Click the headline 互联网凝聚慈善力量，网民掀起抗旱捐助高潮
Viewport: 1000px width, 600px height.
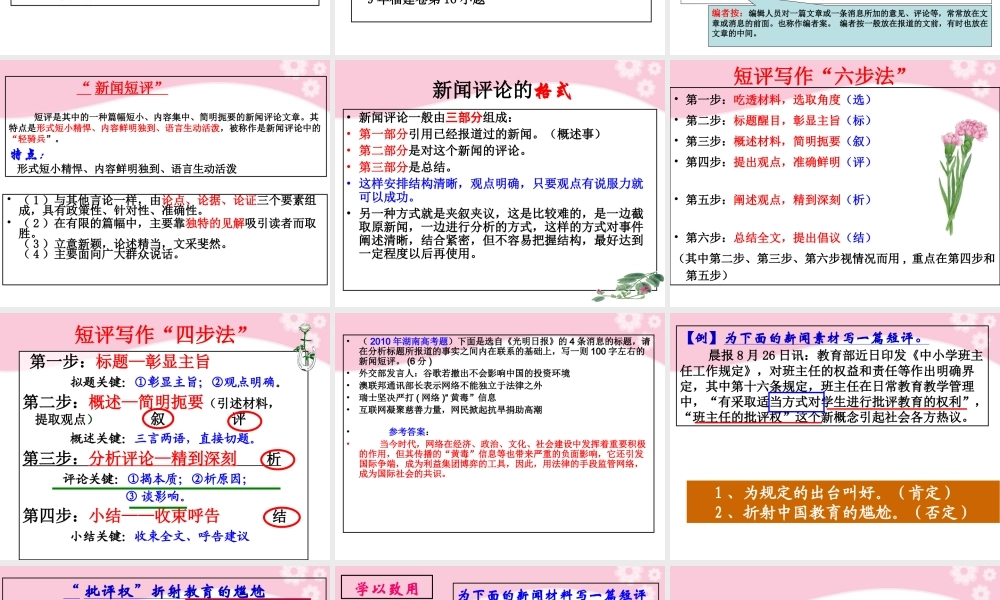tap(450, 410)
